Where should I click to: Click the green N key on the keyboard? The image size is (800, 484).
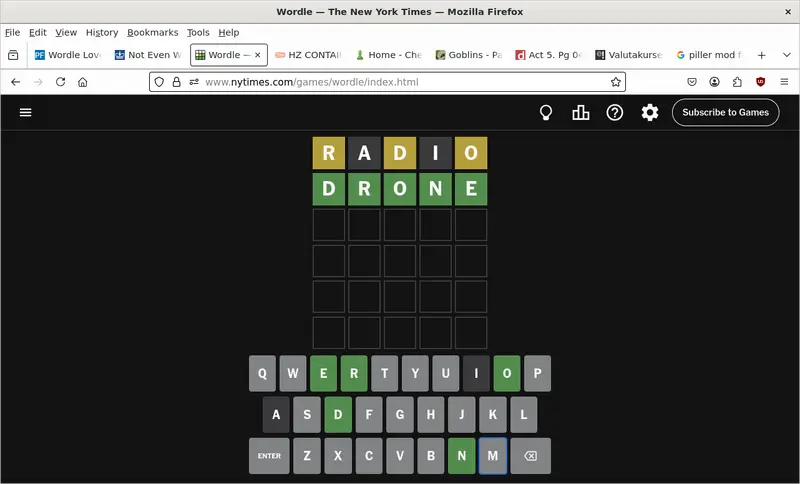pyautogui.click(x=462, y=455)
